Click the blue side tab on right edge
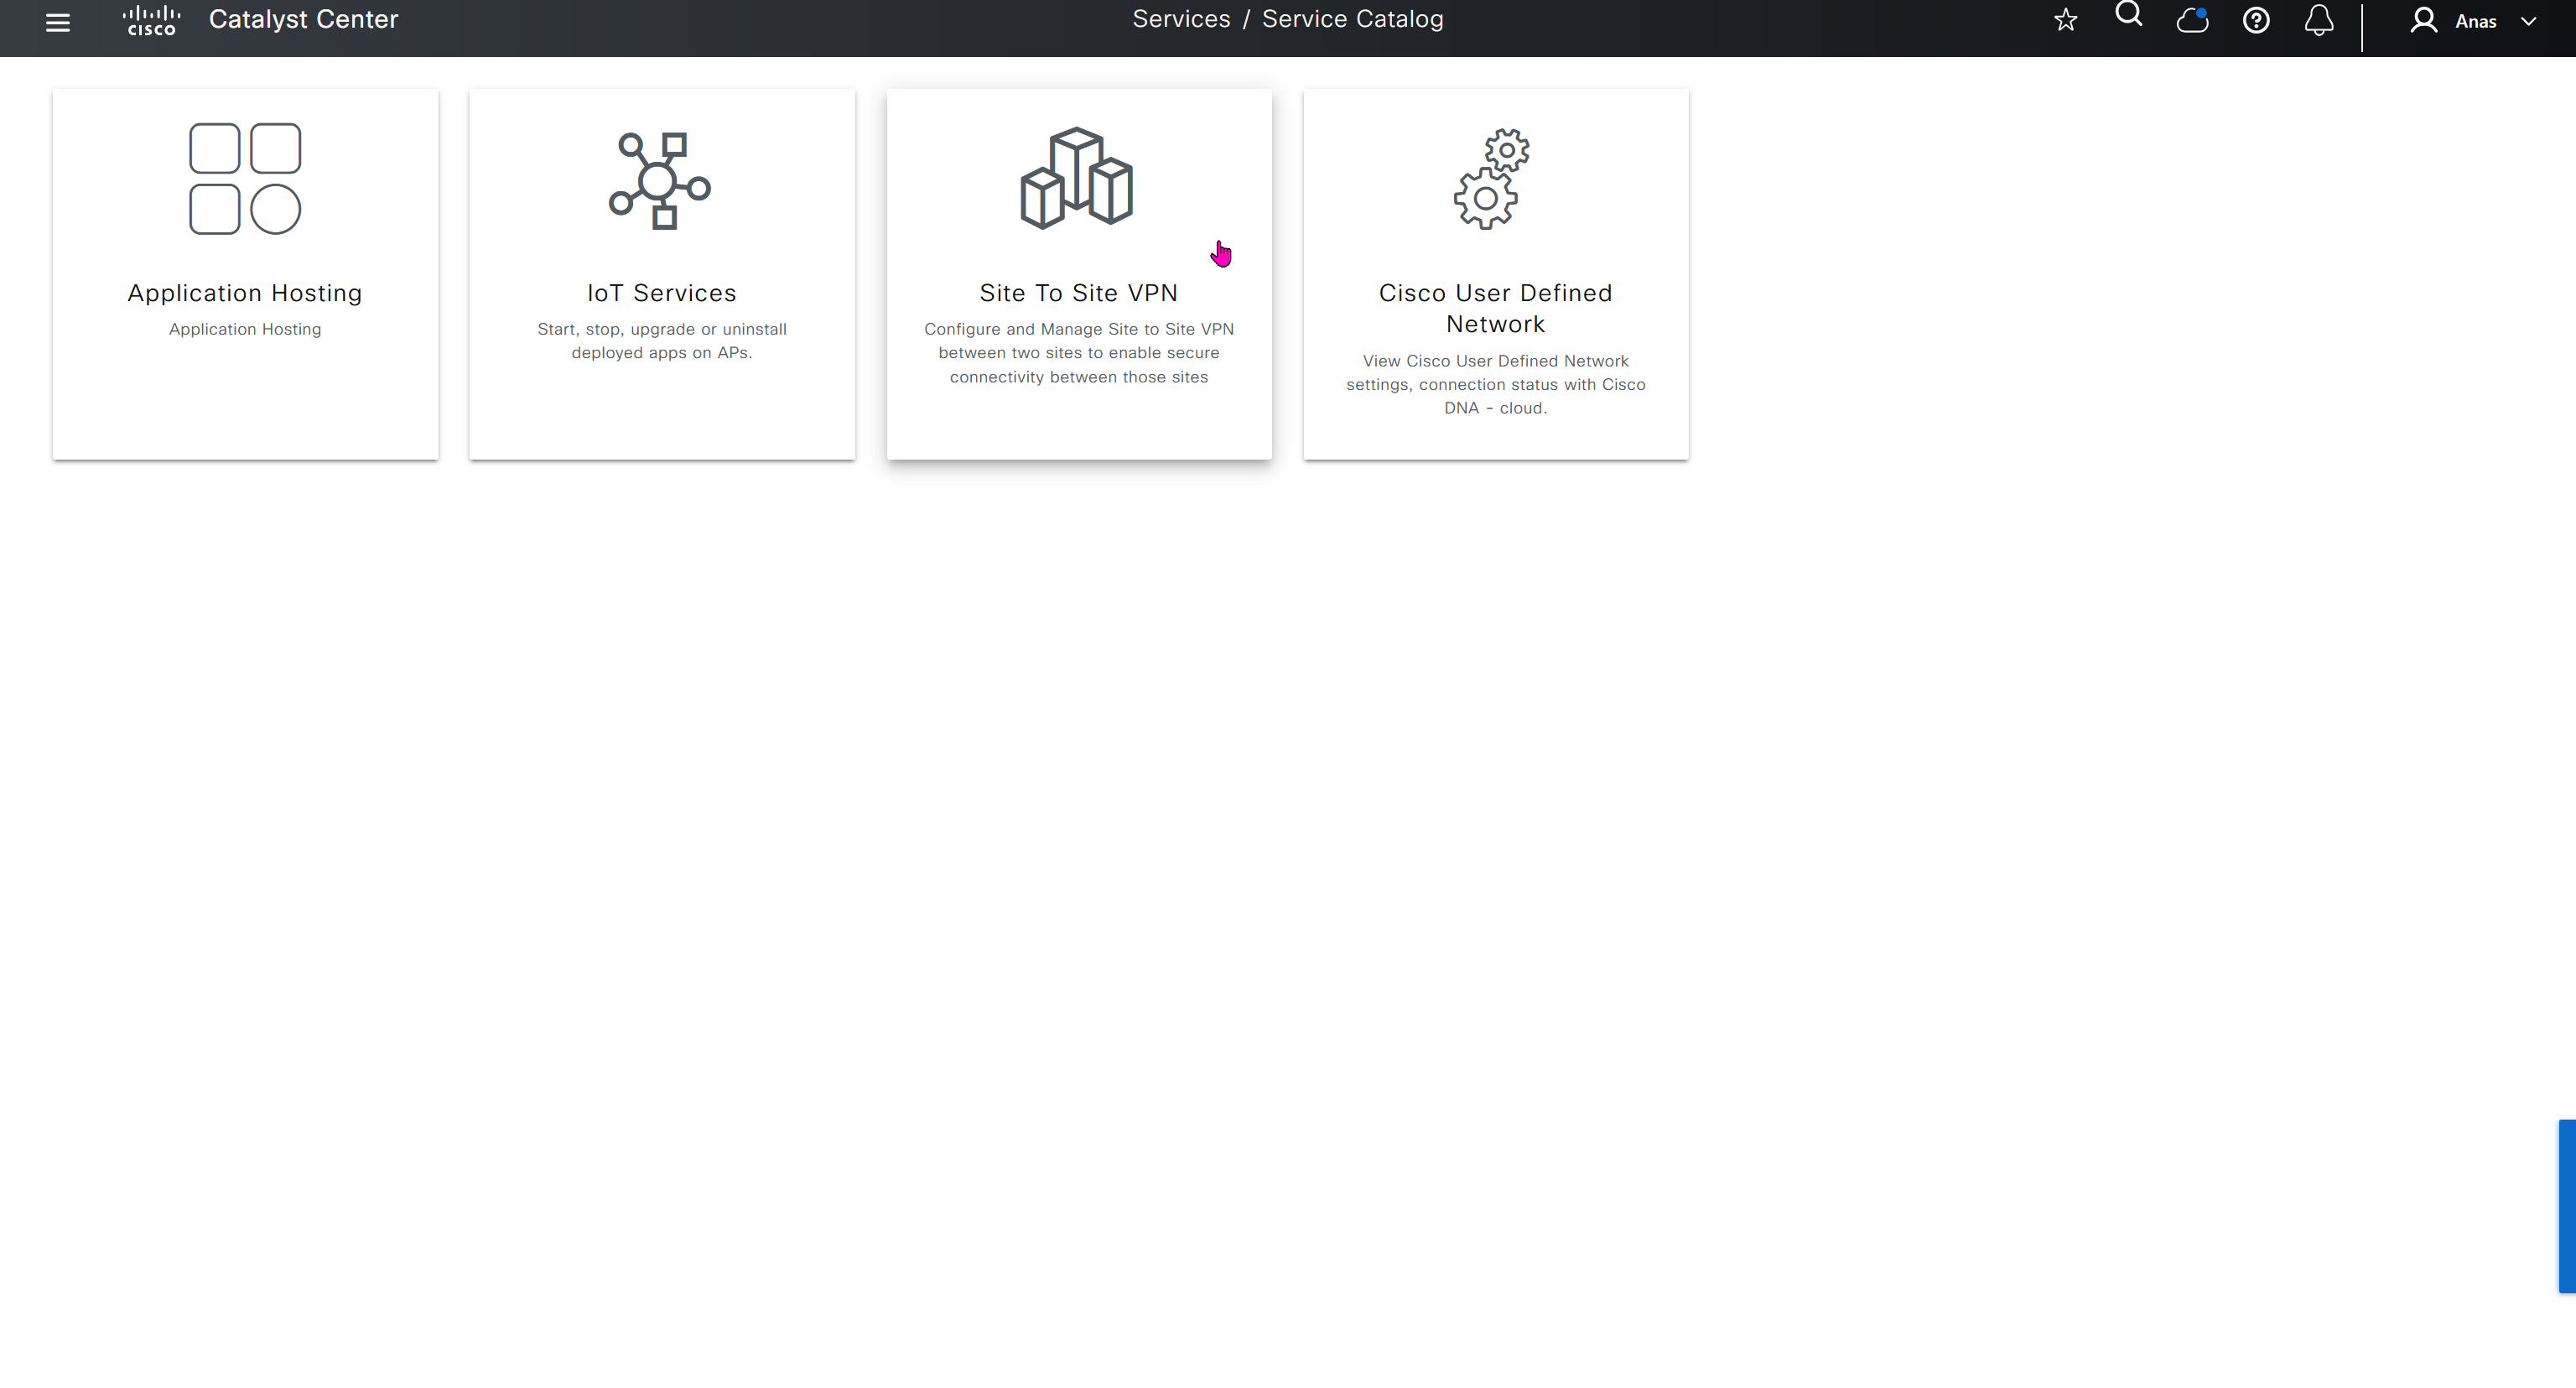The image size is (2576, 1388). coord(2567,1206)
